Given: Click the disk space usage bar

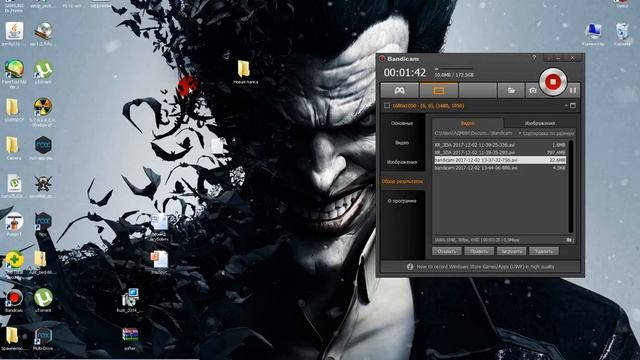Looking at the screenshot, I should tap(453, 69).
